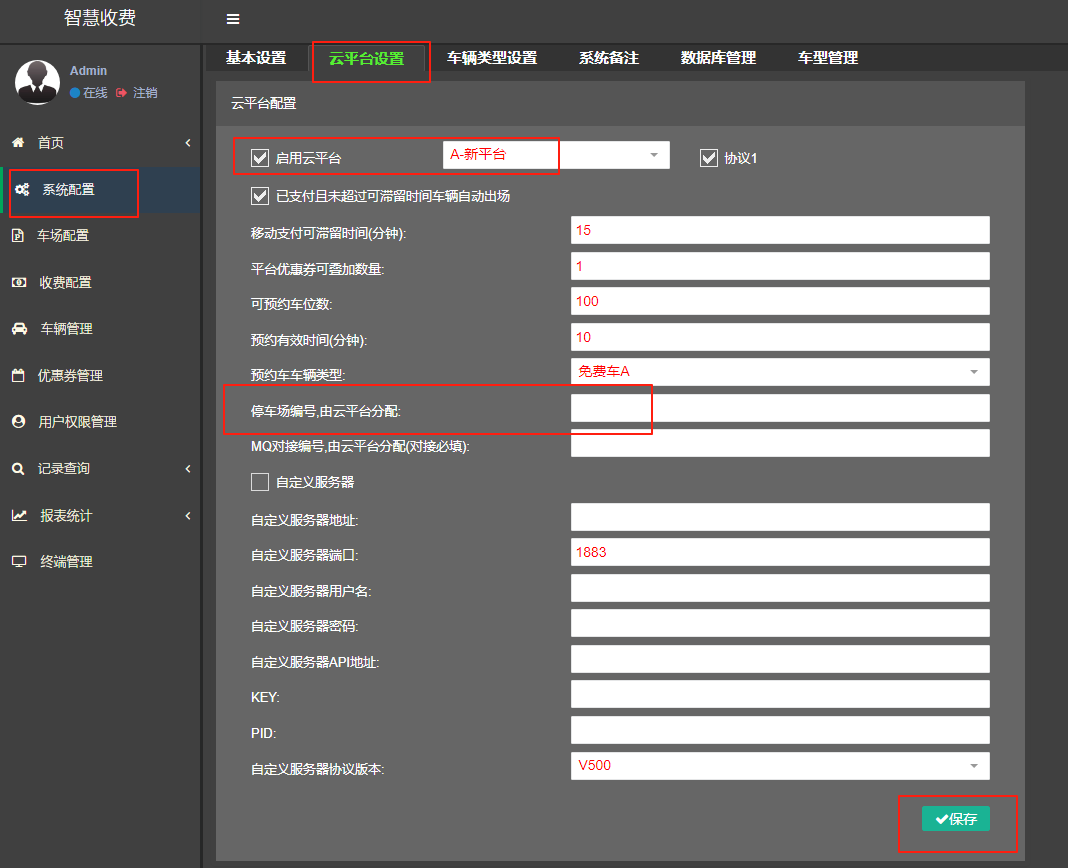Click the user icon for 用户权限管理

(18, 422)
